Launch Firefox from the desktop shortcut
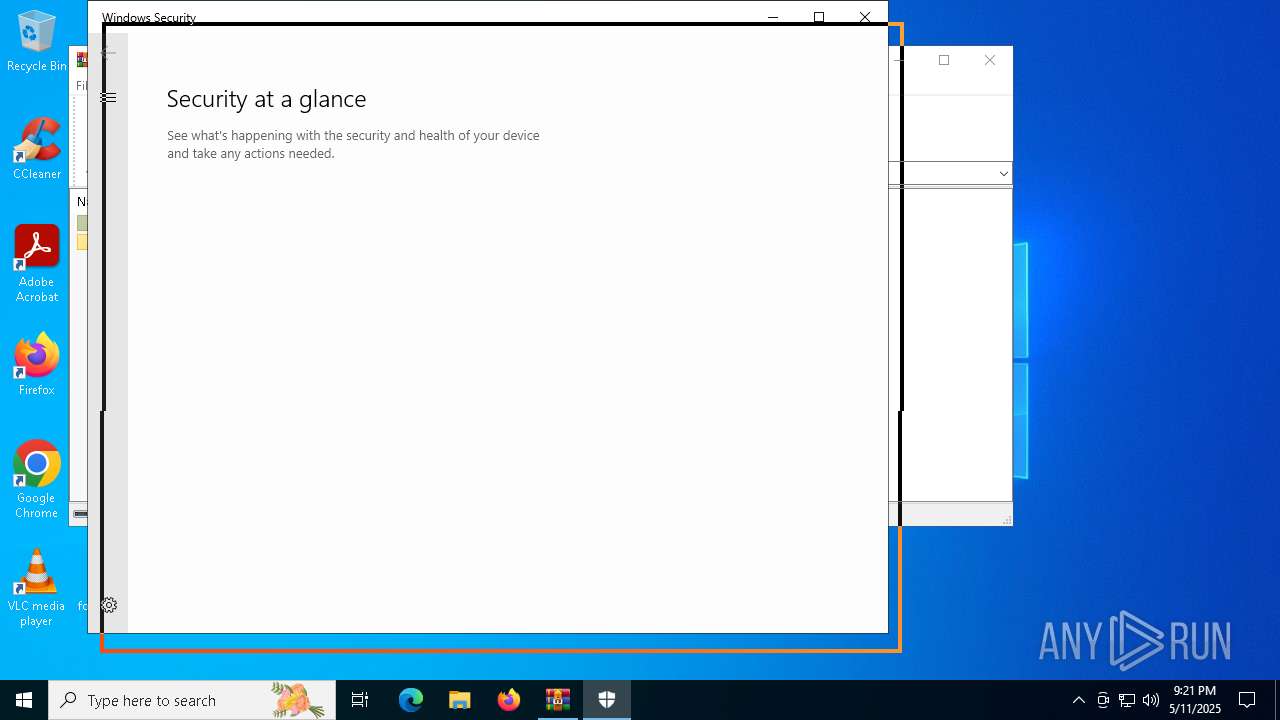Viewport: 1280px width, 720px height. [x=37, y=365]
